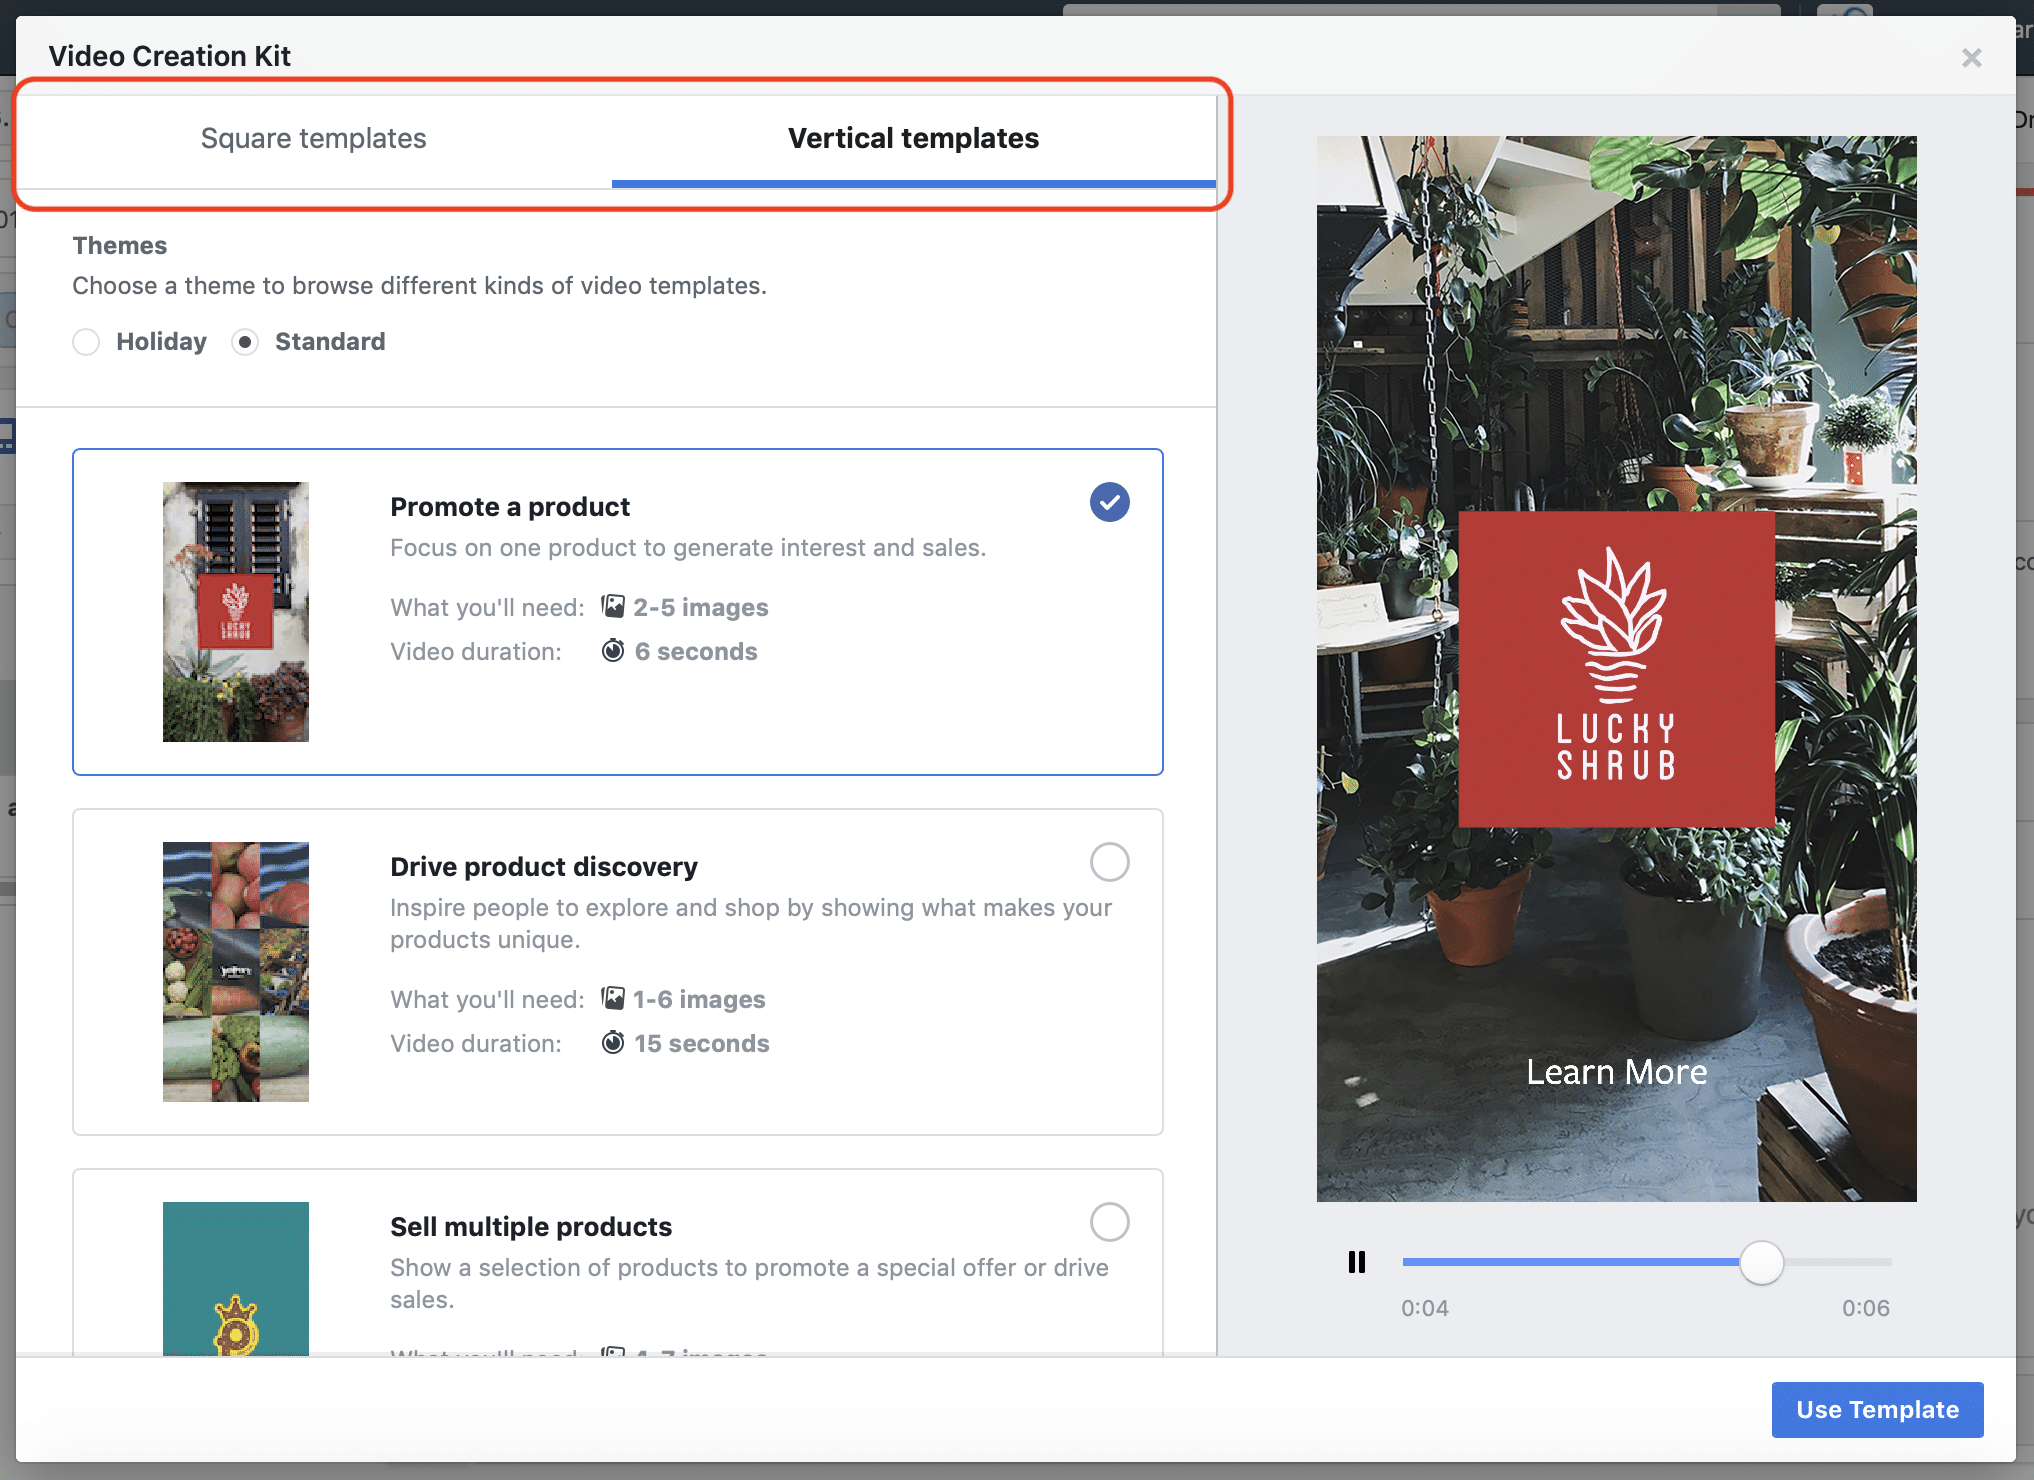
Task: Select the Sell multiple products radio circle
Action: [1110, 1222]
